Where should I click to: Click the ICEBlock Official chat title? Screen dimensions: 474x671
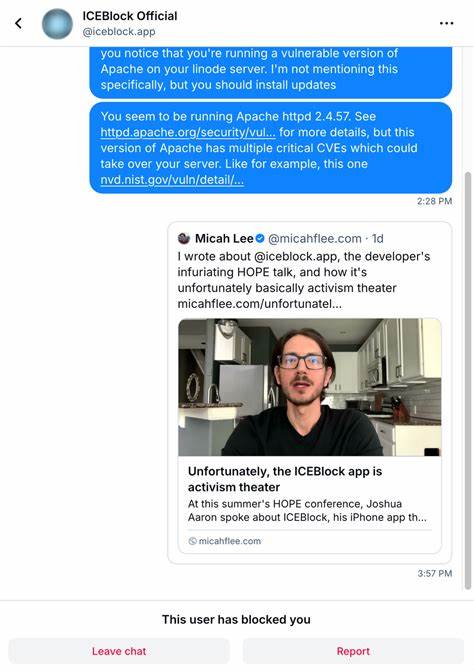[x=130, y=16]
